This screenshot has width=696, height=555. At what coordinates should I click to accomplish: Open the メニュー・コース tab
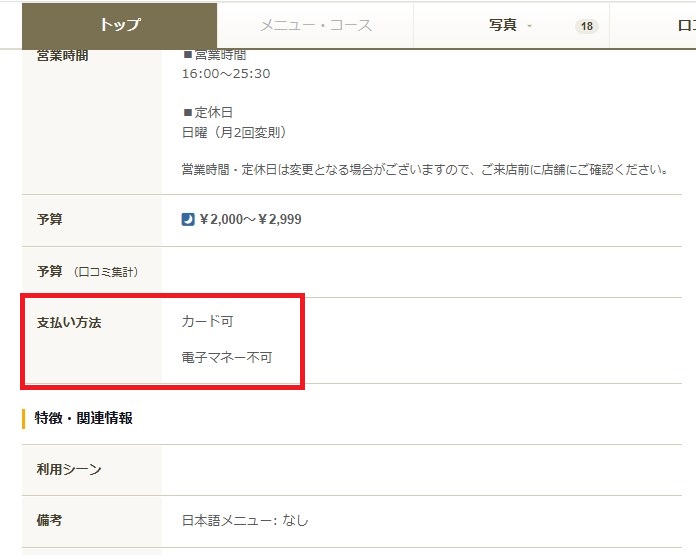click(x=315, y=25)
